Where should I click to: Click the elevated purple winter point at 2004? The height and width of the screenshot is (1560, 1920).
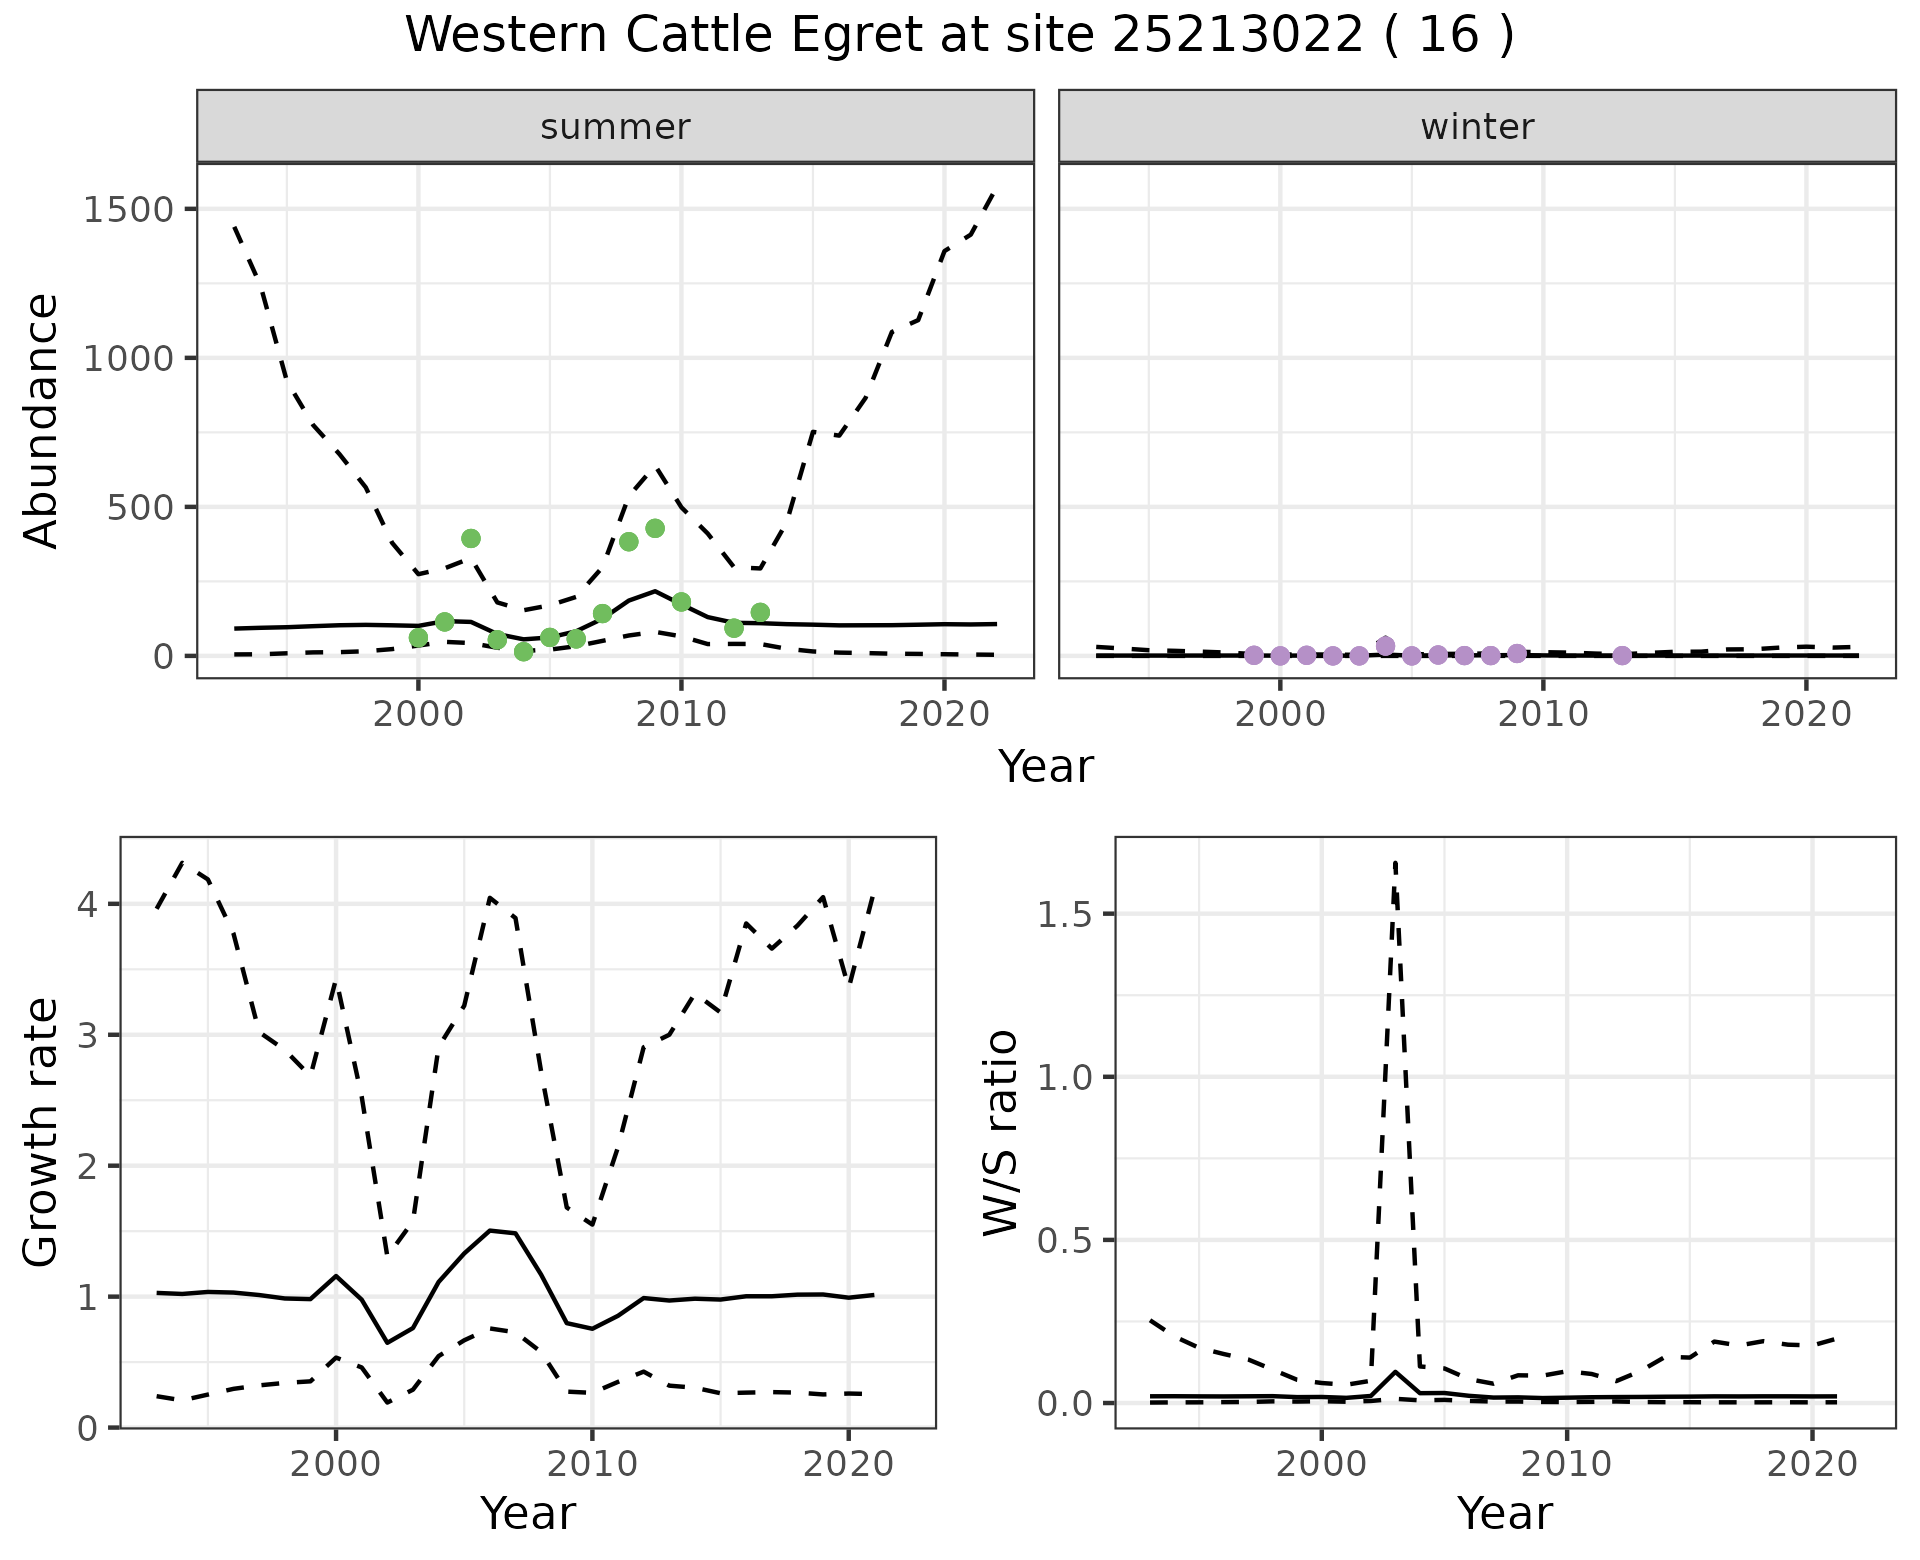[x=1385, y=645]
